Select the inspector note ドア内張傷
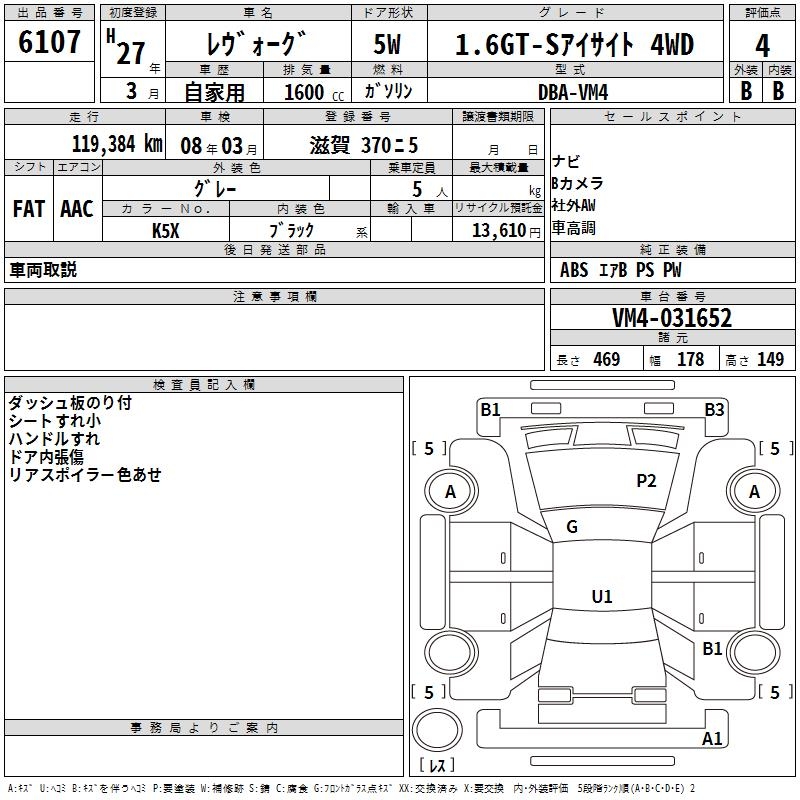Screen dimensions: 800x800 [x=46, y=456]
